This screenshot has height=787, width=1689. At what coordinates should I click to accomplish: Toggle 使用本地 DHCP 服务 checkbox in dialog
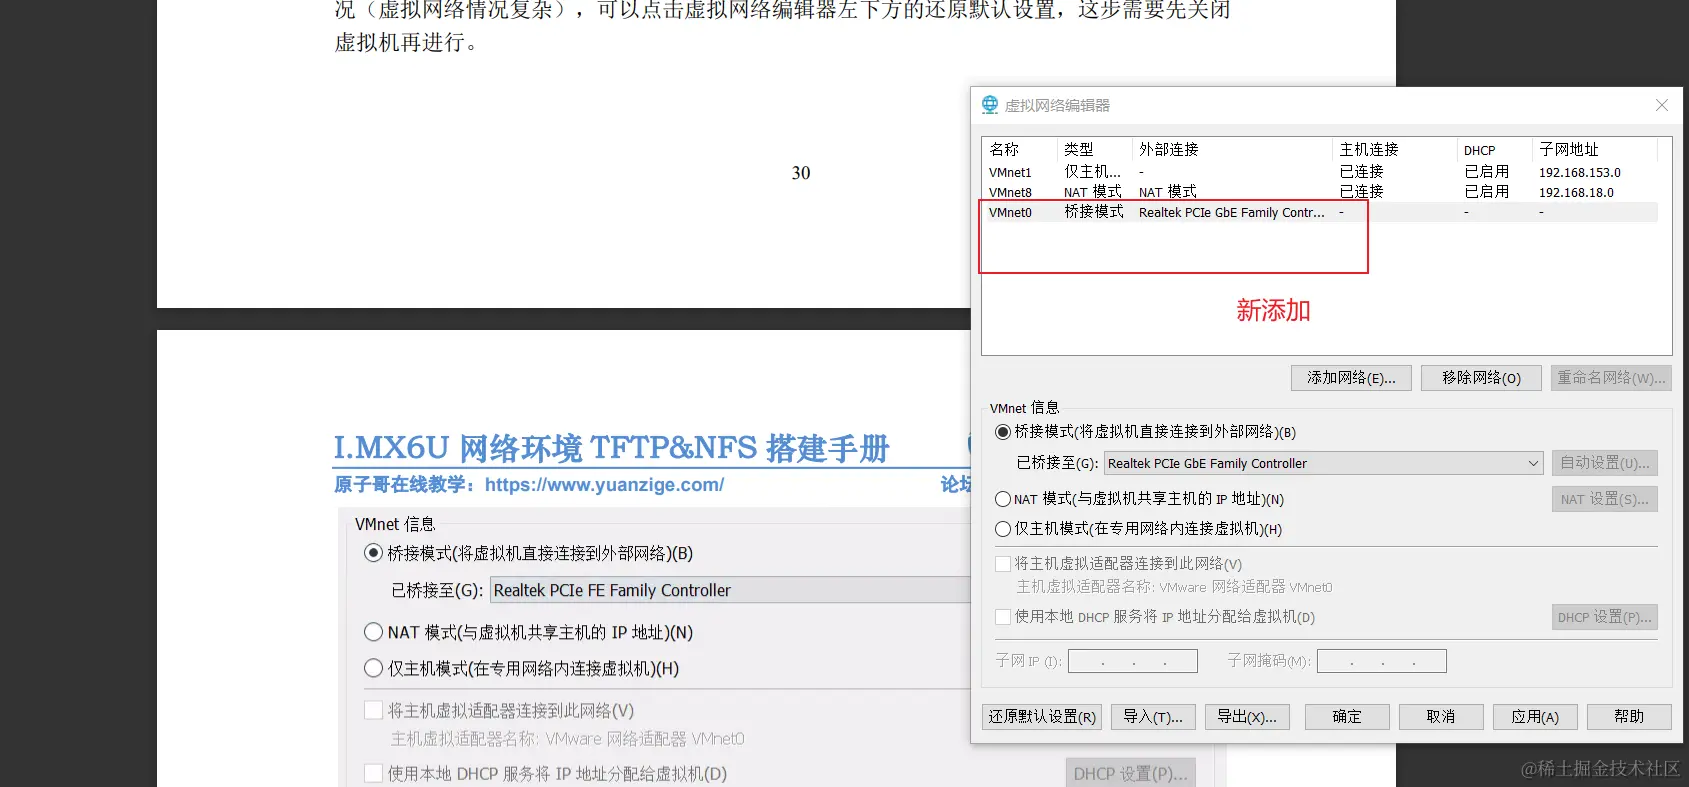pos(1003,617)
